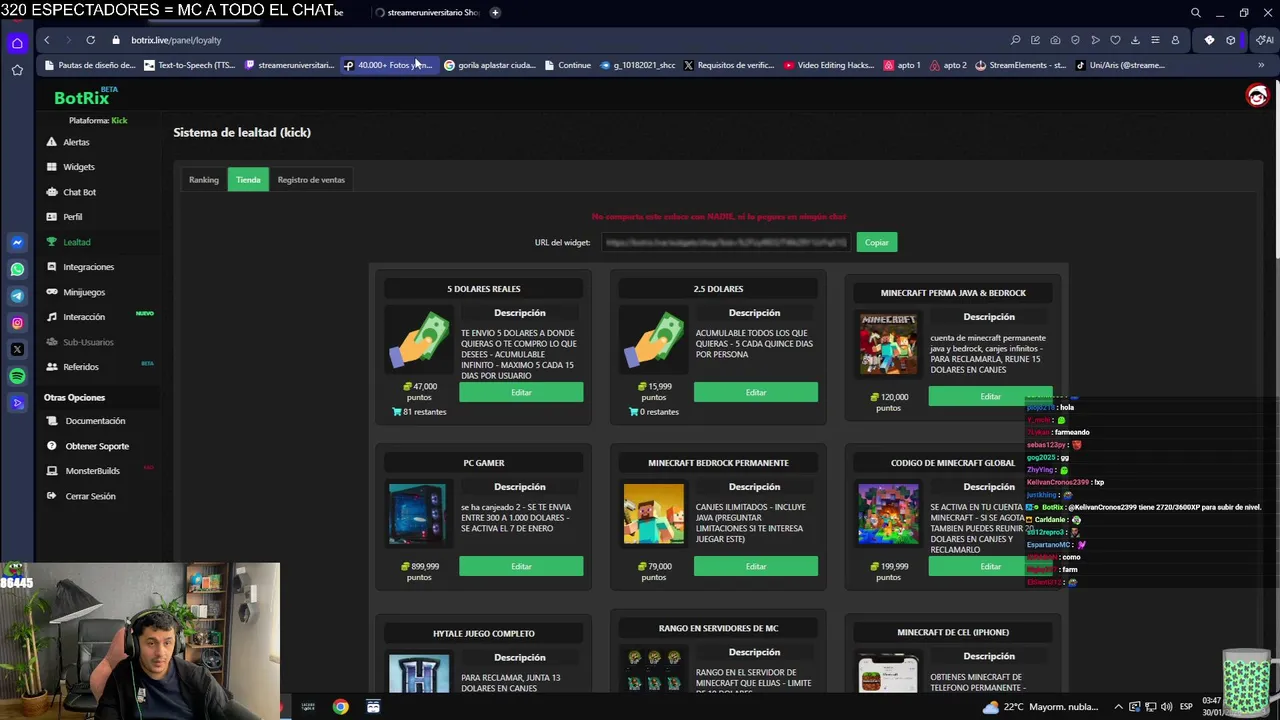
Task: Open Integraciones in the sidebar
Action: coord(88,267)
